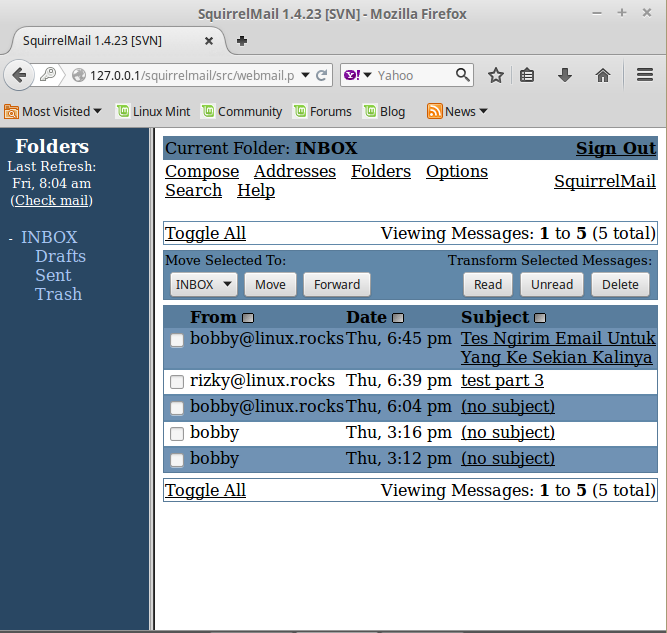Screen dimensions: 667x633
Task: Open the Move Selected To INBOX dropdown
Action: 203,284
